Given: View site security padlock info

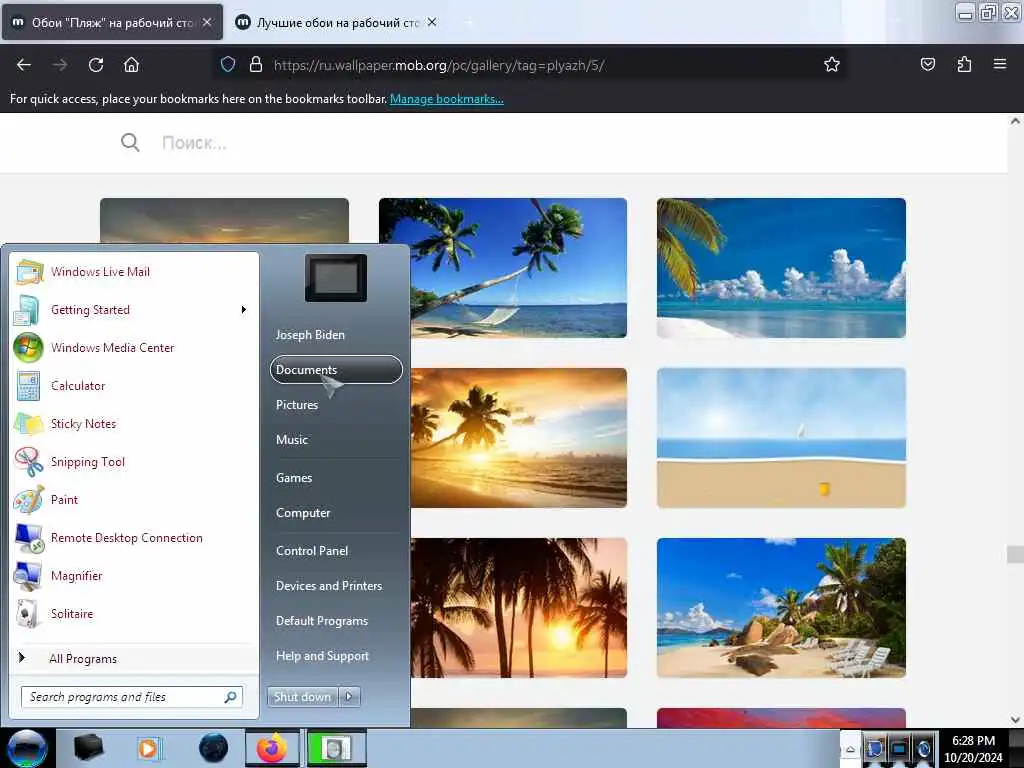Looking at the screenshot, I should click(x=256, y=65).
